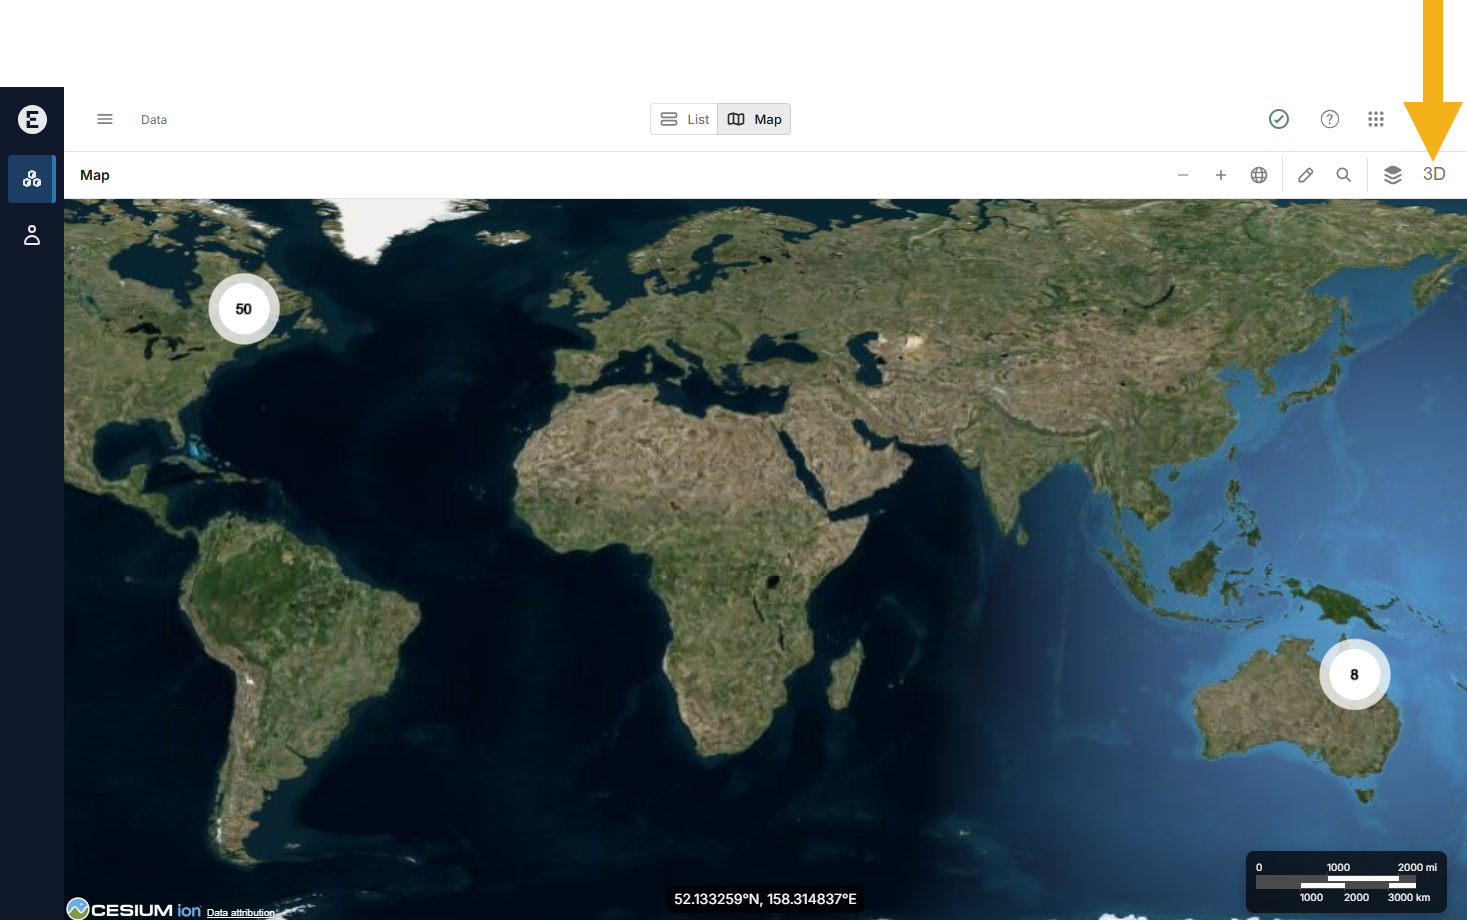Switch to the Map view tab
This screenshot has height=920, width=1467.
[754, 119]
